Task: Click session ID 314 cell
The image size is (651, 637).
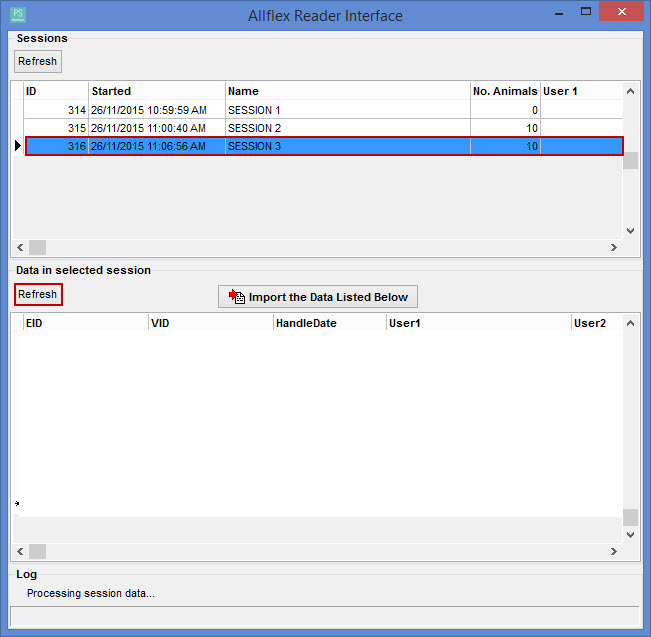Action: point(56,110)
